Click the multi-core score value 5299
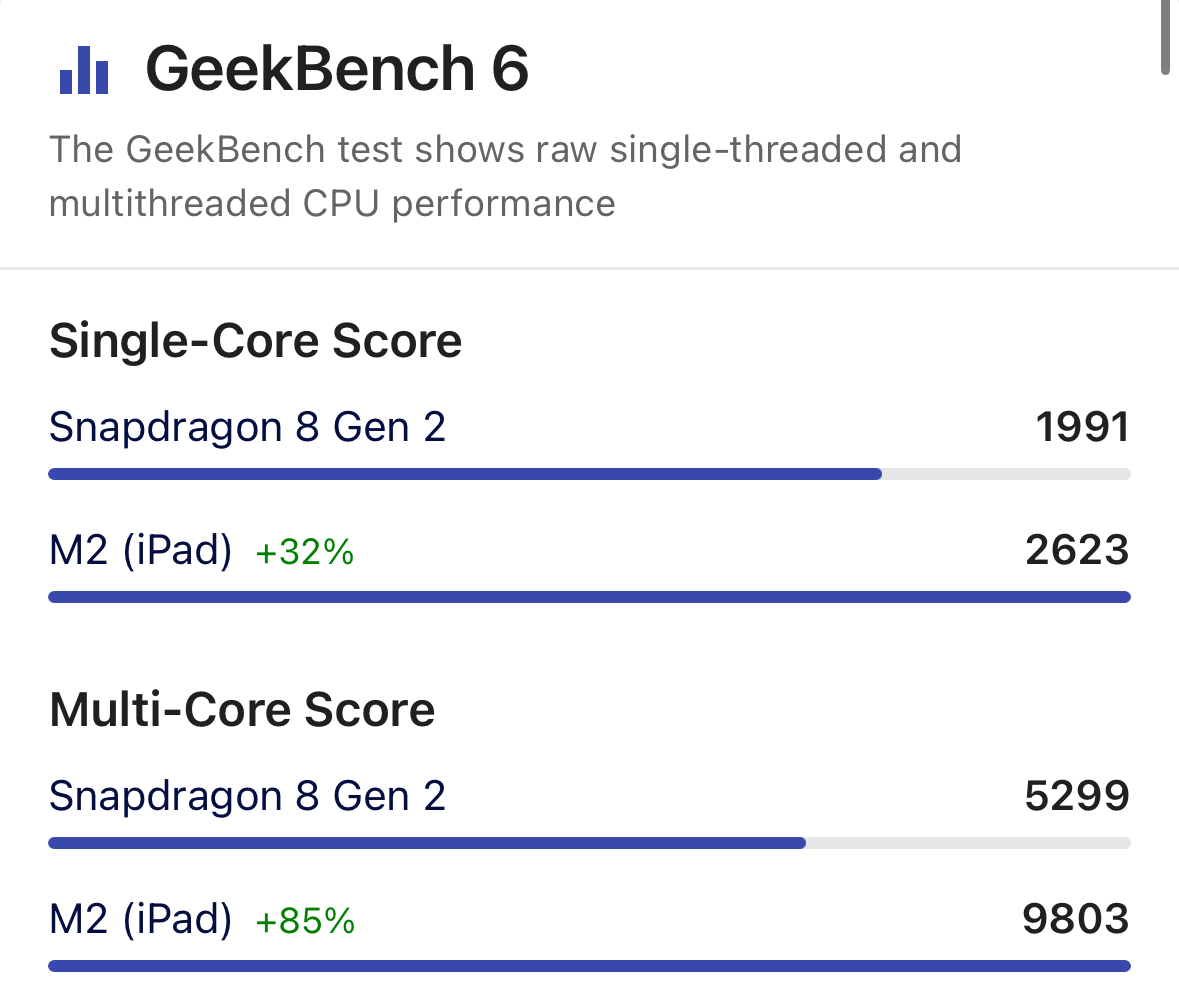Image resolution: width=1179 pixels, height=990 pixels. tap(1077, 797)
